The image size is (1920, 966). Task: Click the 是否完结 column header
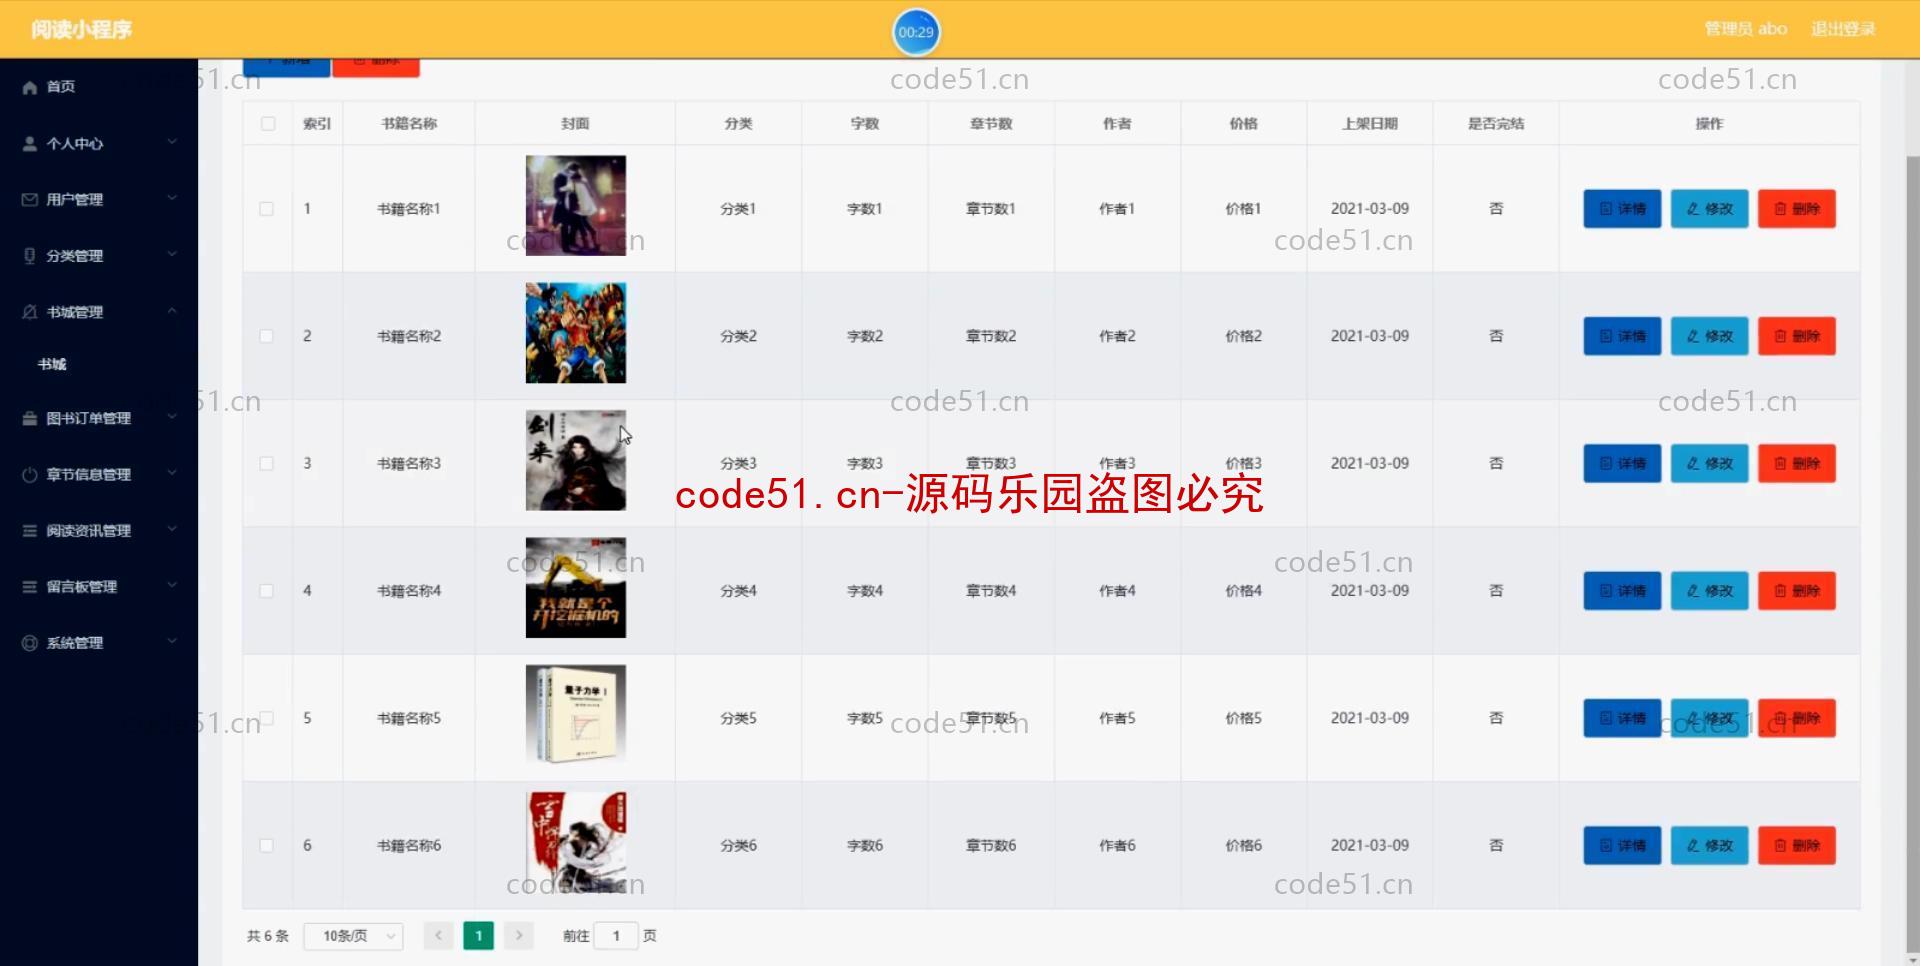[1496, 124]
